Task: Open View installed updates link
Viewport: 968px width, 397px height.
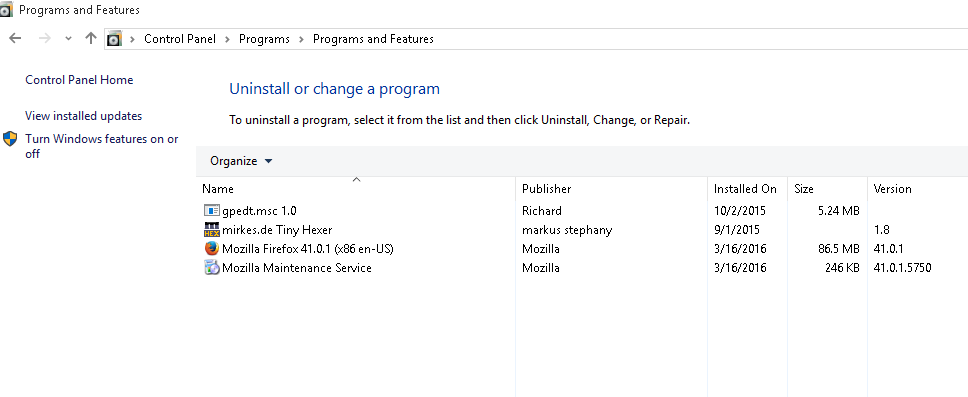Action: click(x=83, y=115)
